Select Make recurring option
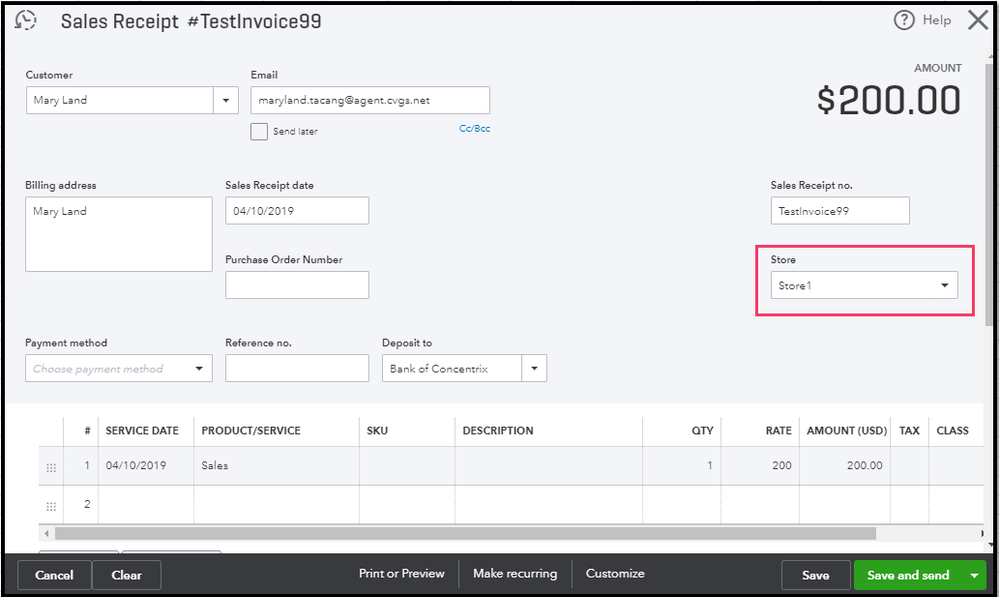This screenshot has width=999, height=597. 514,574
